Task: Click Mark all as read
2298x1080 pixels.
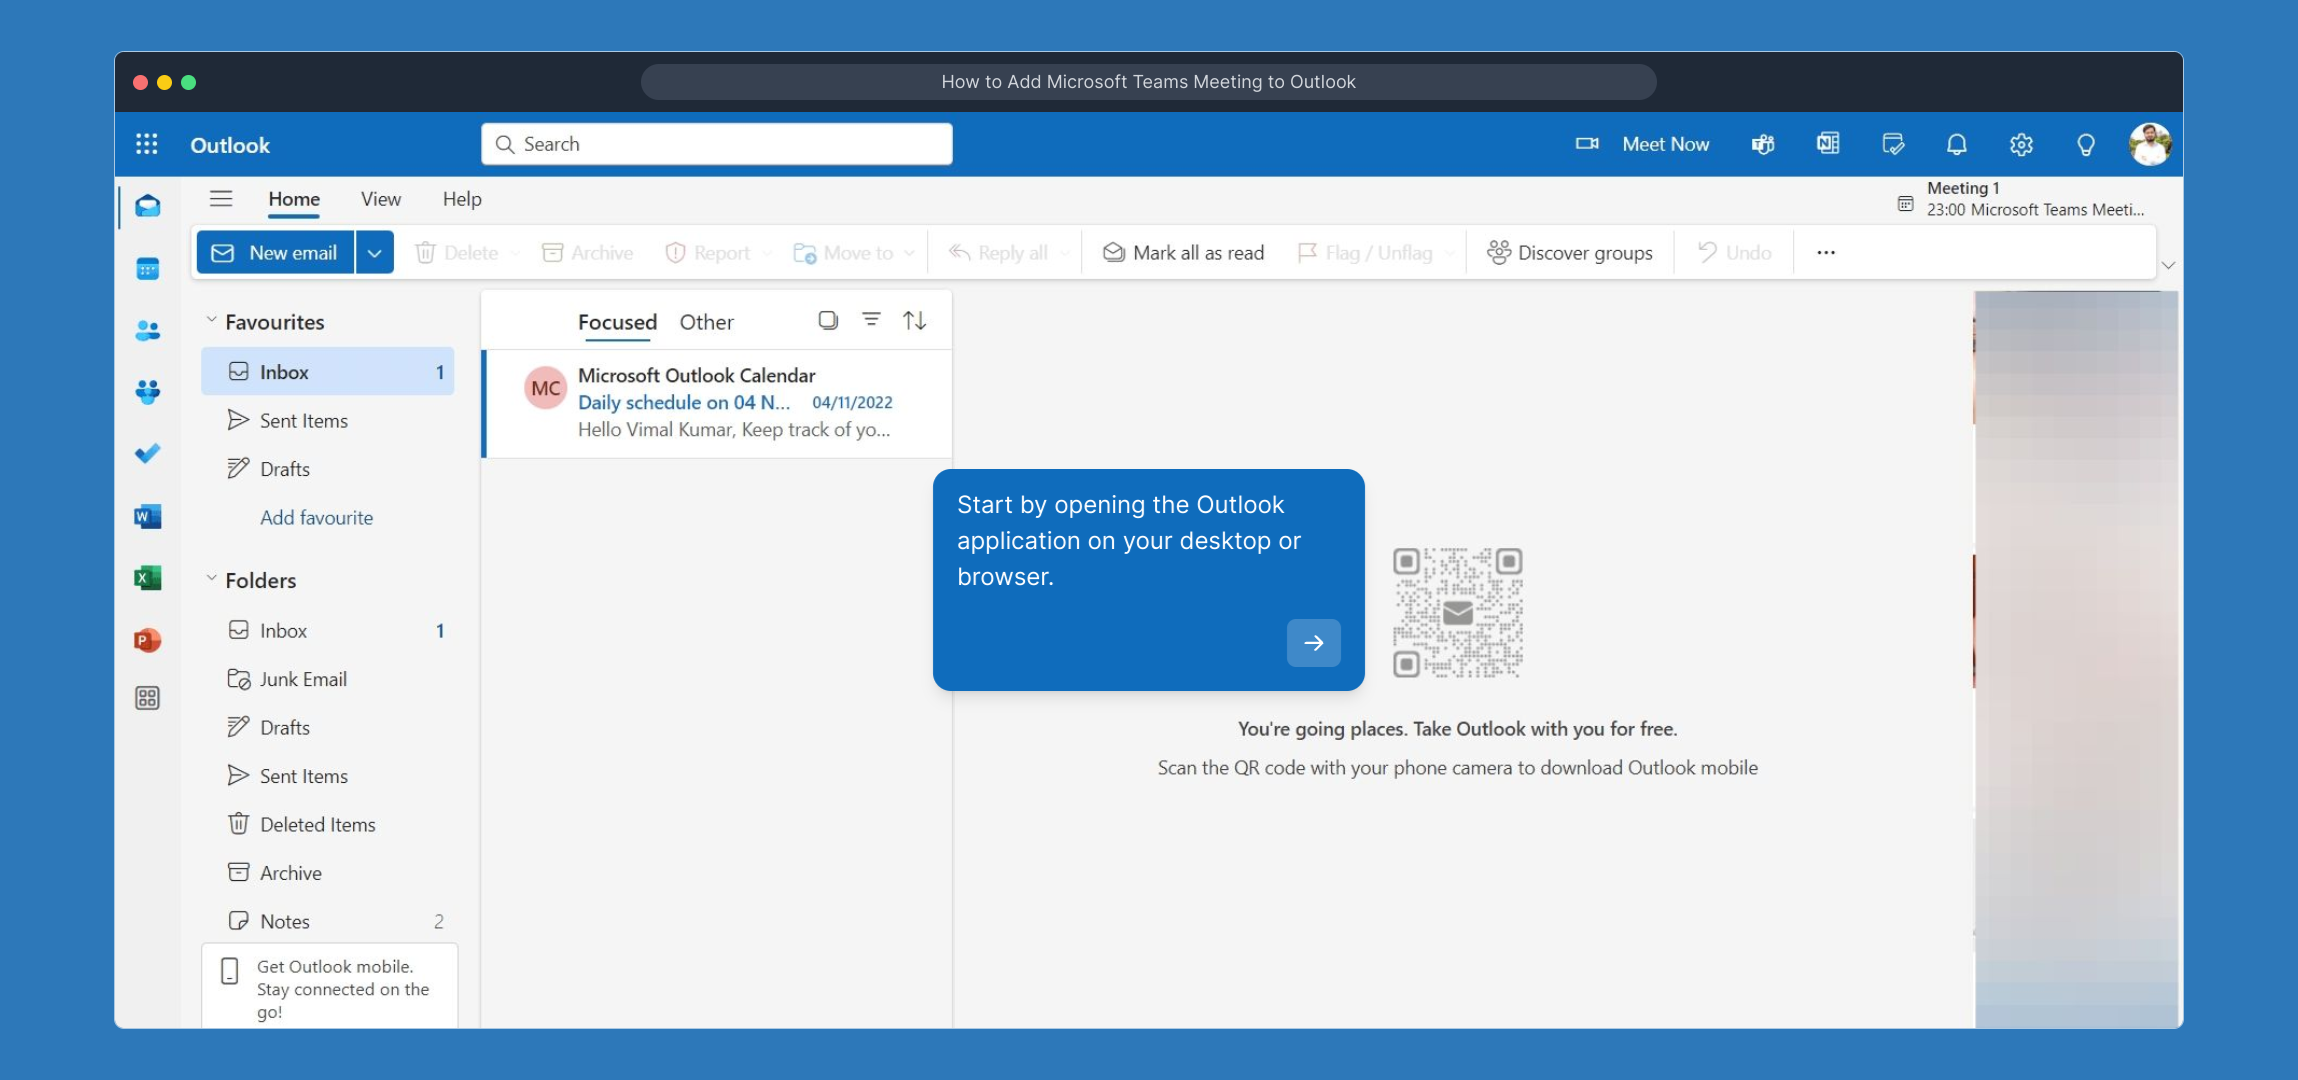Action: [1183, 253]
